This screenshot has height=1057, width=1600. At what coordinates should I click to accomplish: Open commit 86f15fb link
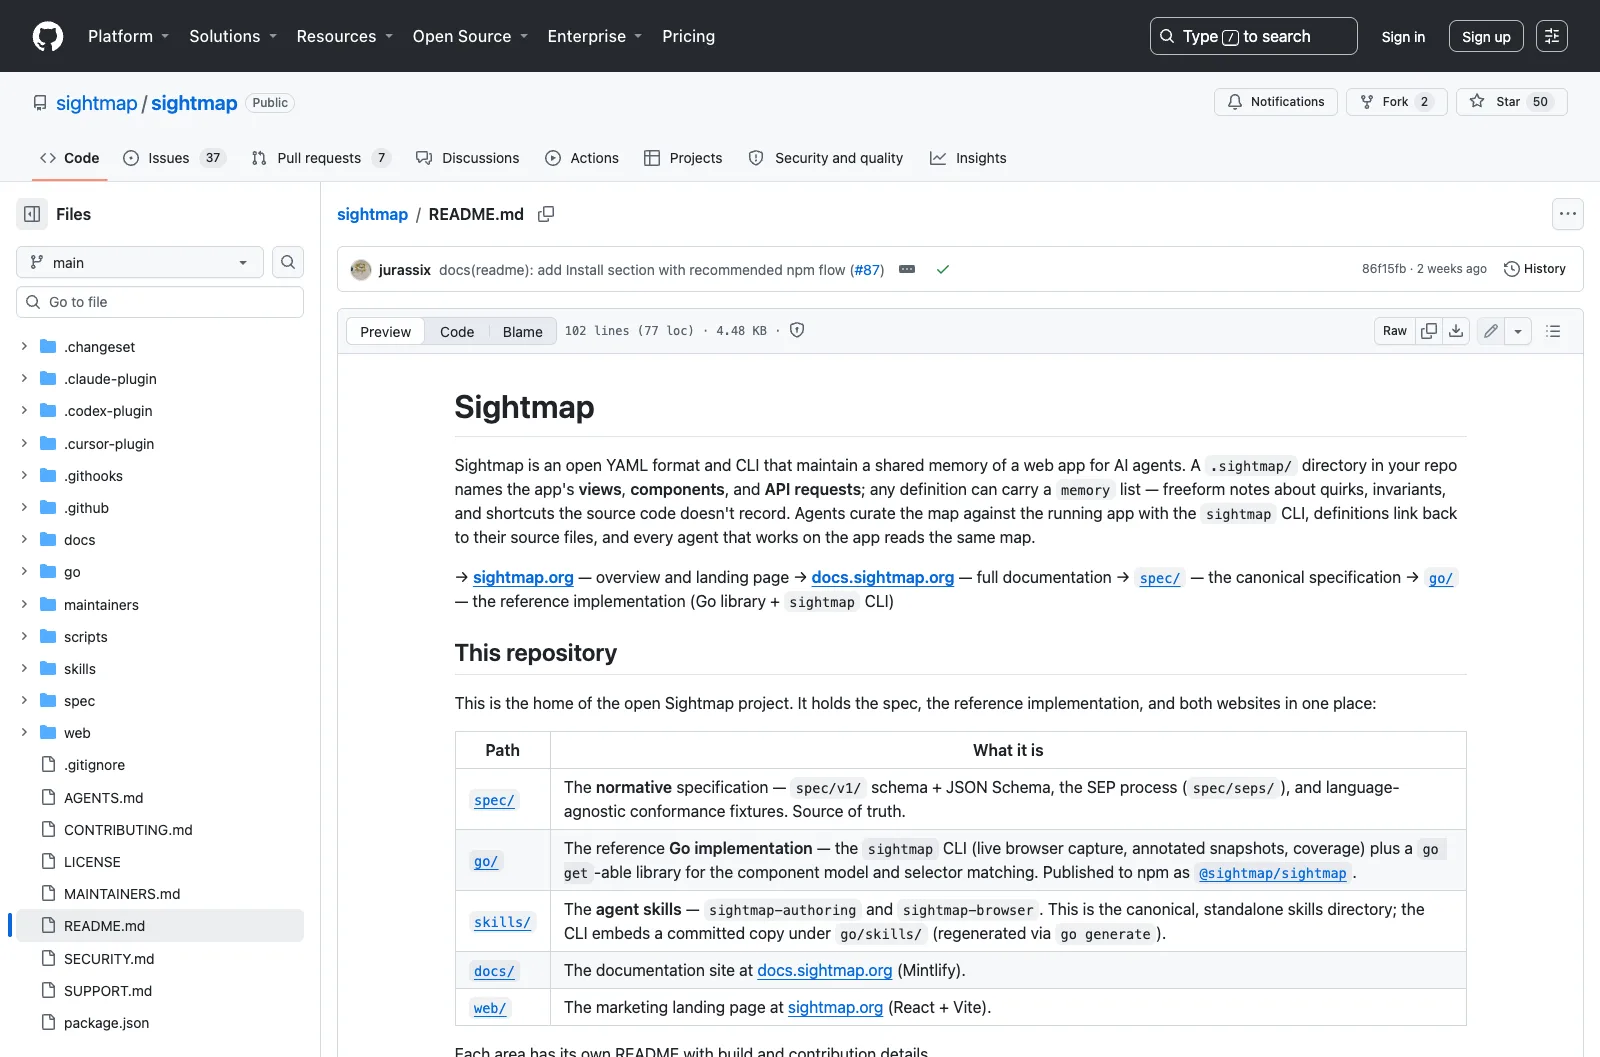(x=1384, y=269)
